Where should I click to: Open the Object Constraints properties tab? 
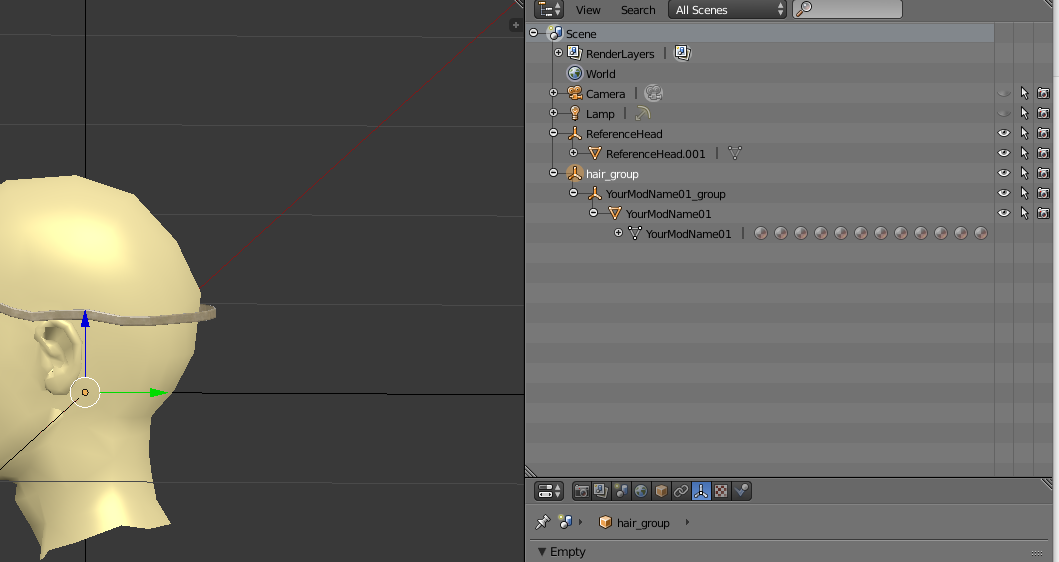tap(681, 491)
